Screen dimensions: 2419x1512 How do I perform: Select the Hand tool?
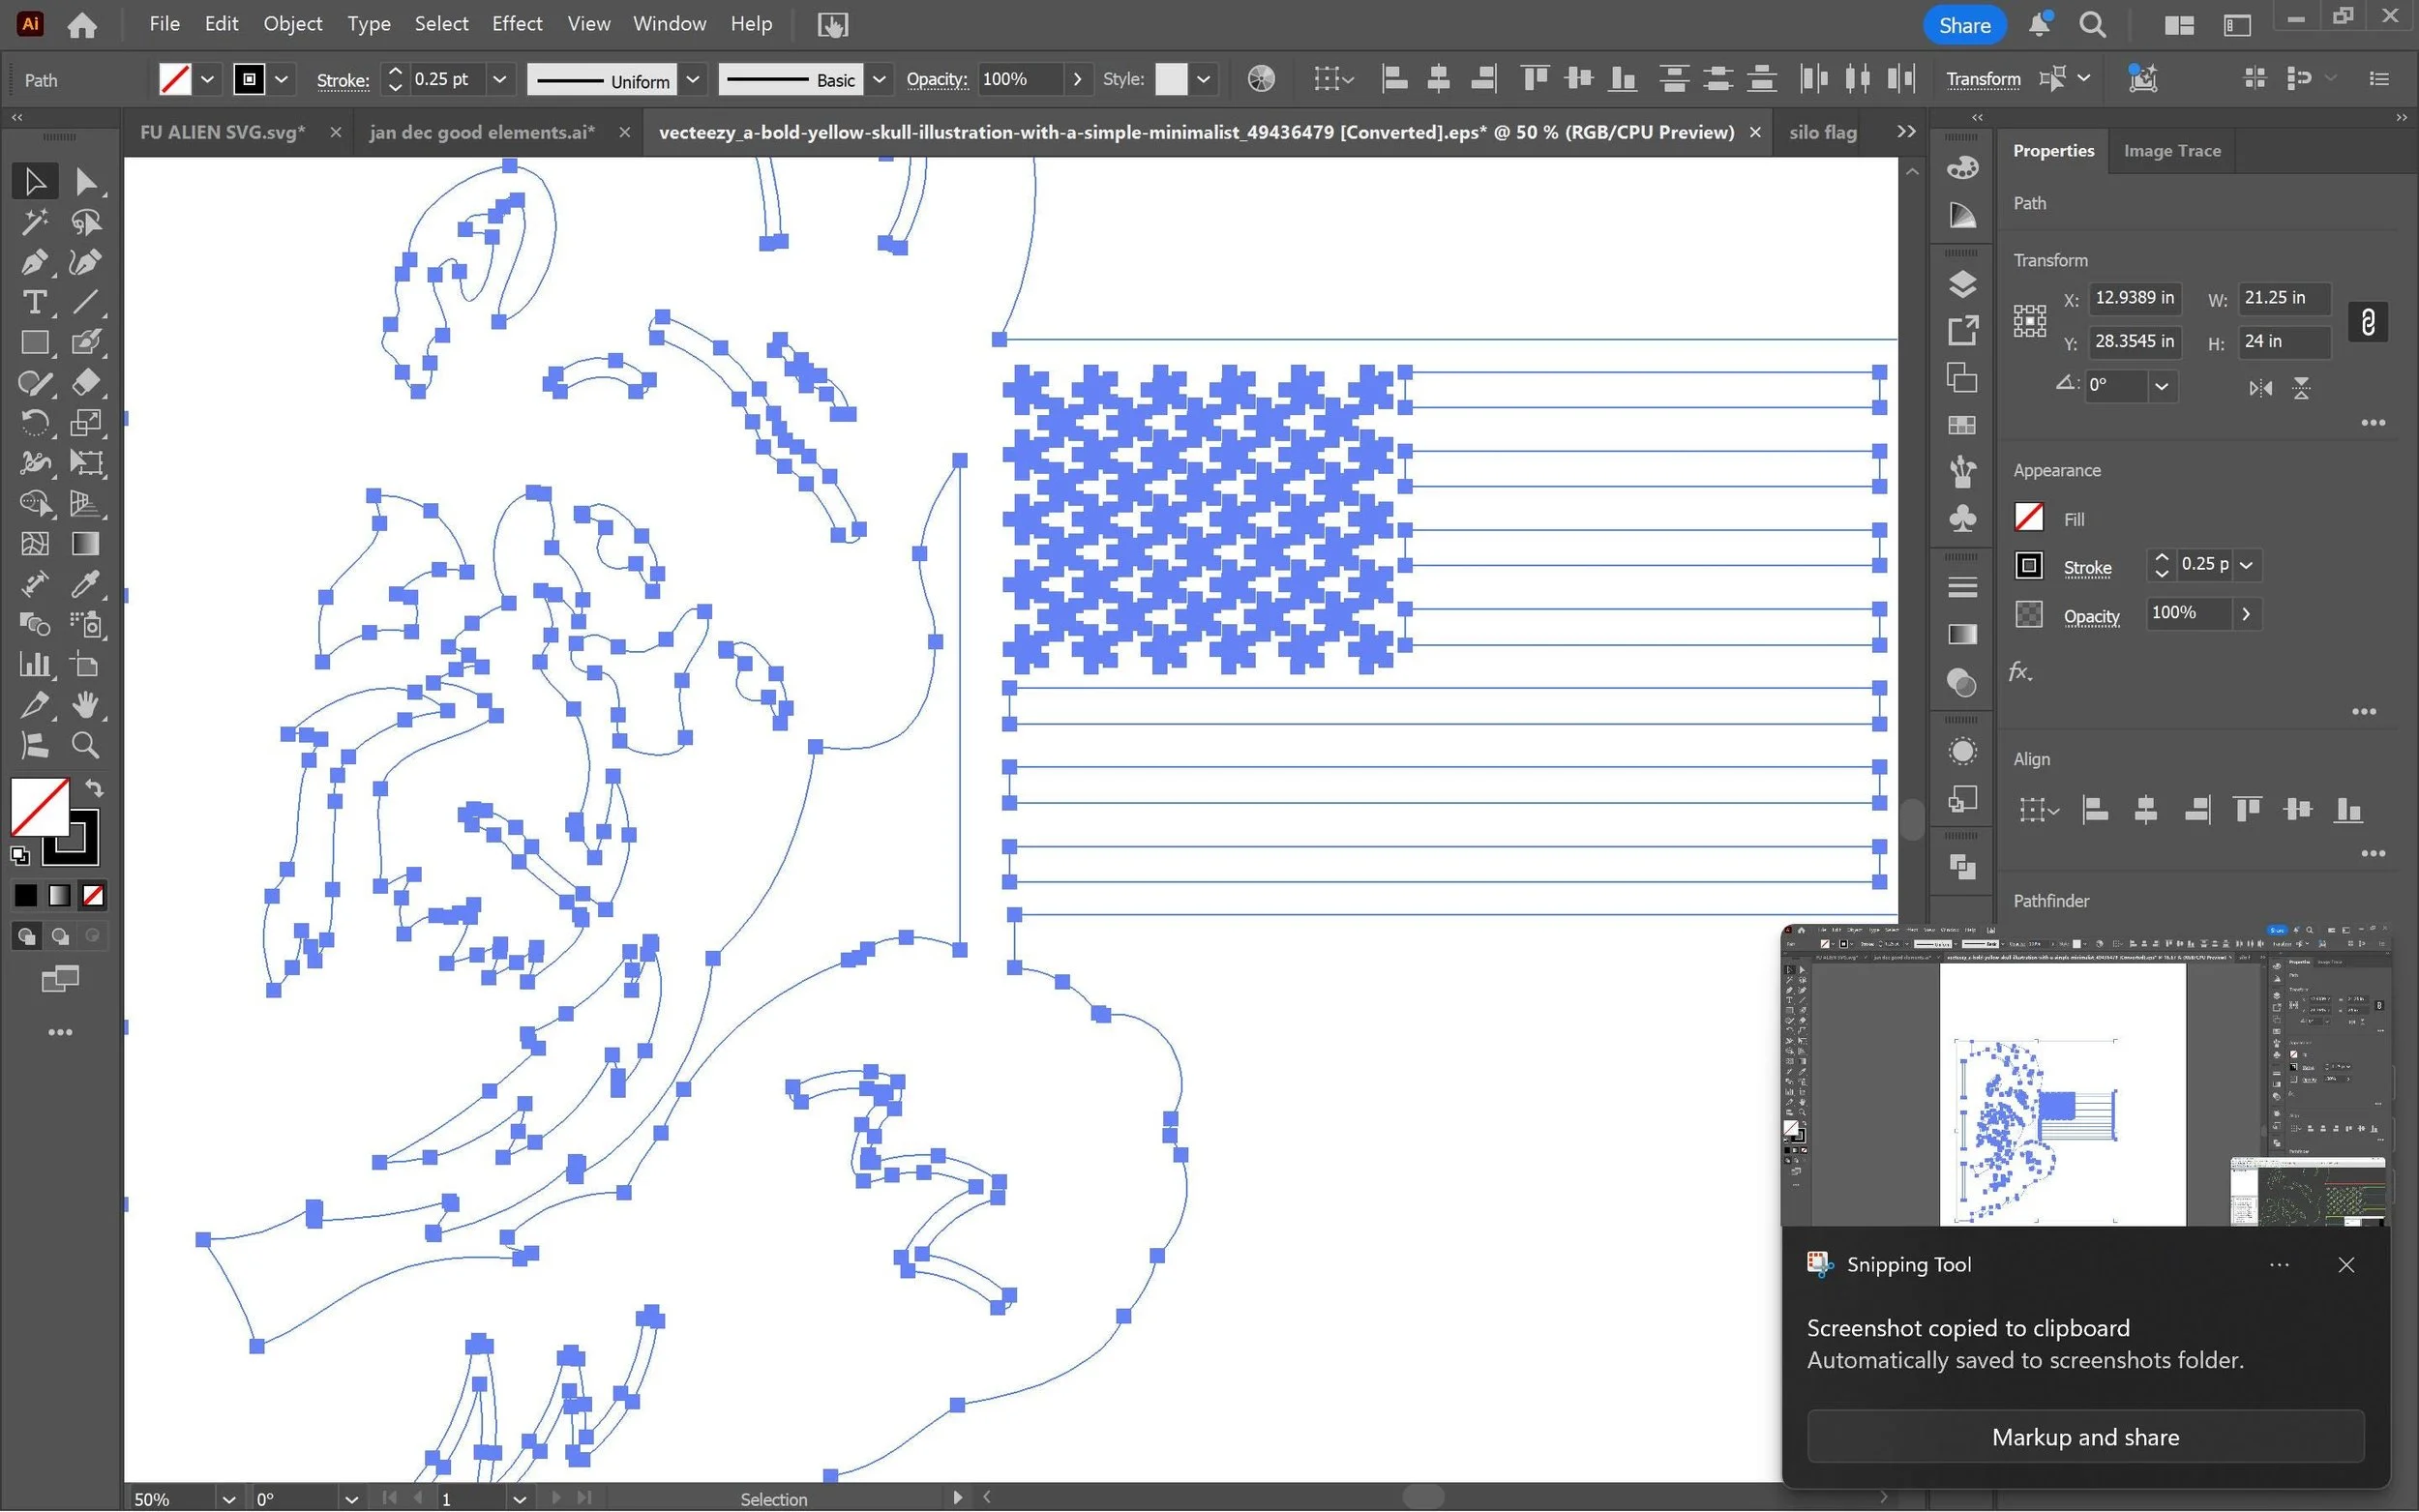coord(86,705)
